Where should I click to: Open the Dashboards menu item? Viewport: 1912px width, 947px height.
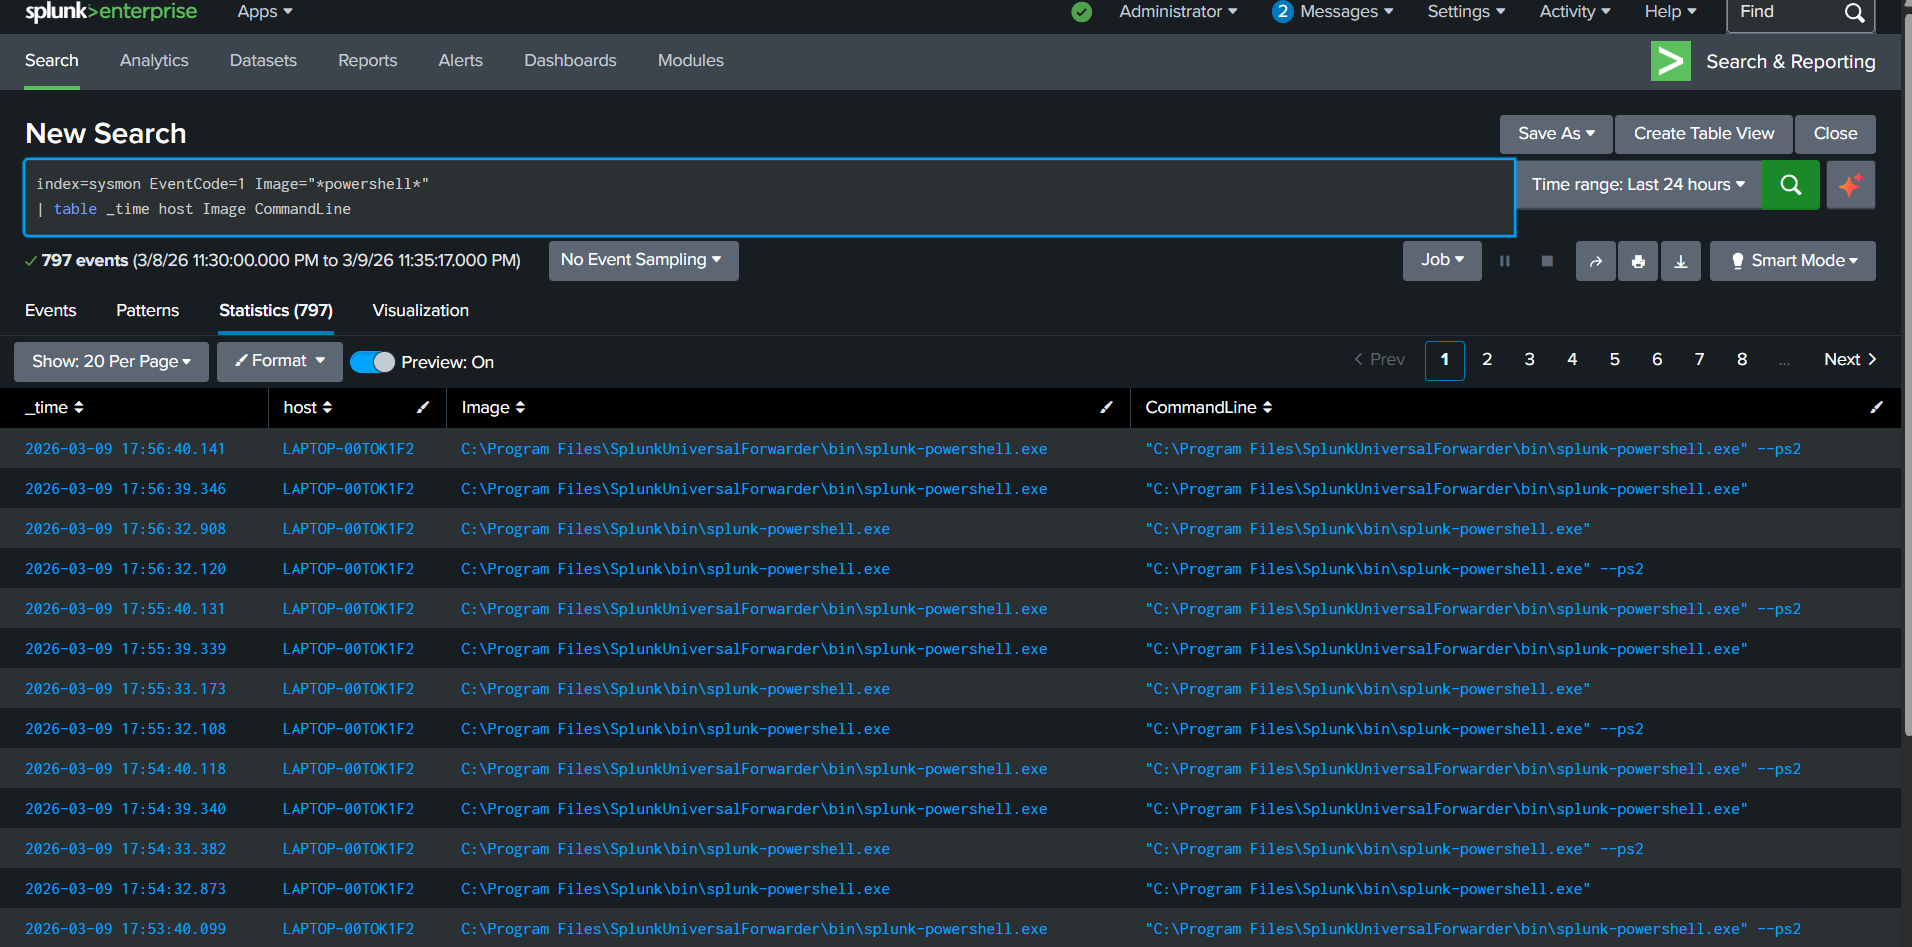click(570, 60)
